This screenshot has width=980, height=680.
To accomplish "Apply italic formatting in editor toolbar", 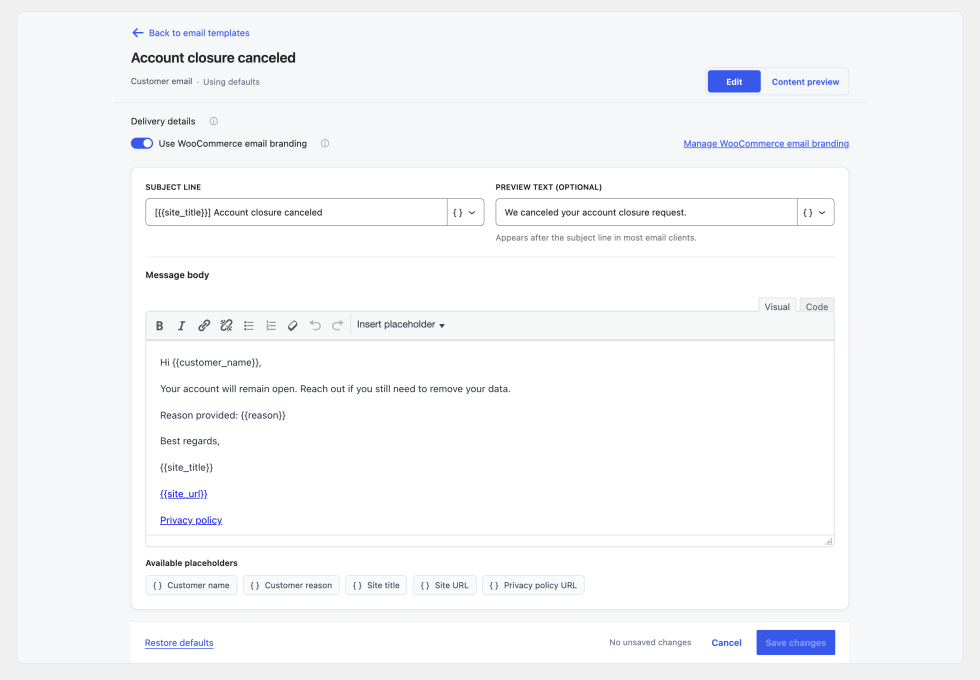I will pos(181,326).
